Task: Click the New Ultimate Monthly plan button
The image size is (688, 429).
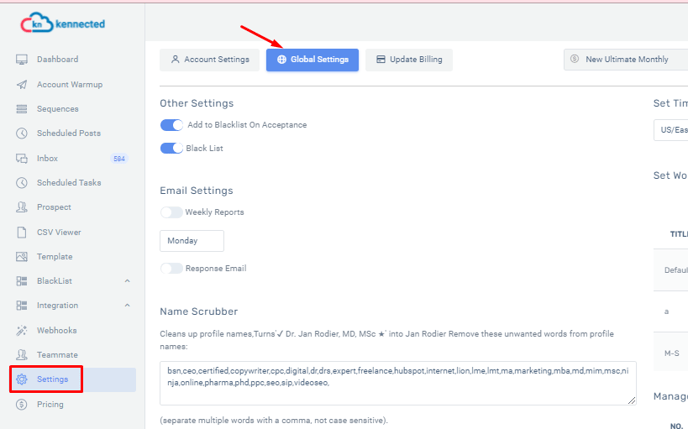Action: tap(626, 60)
